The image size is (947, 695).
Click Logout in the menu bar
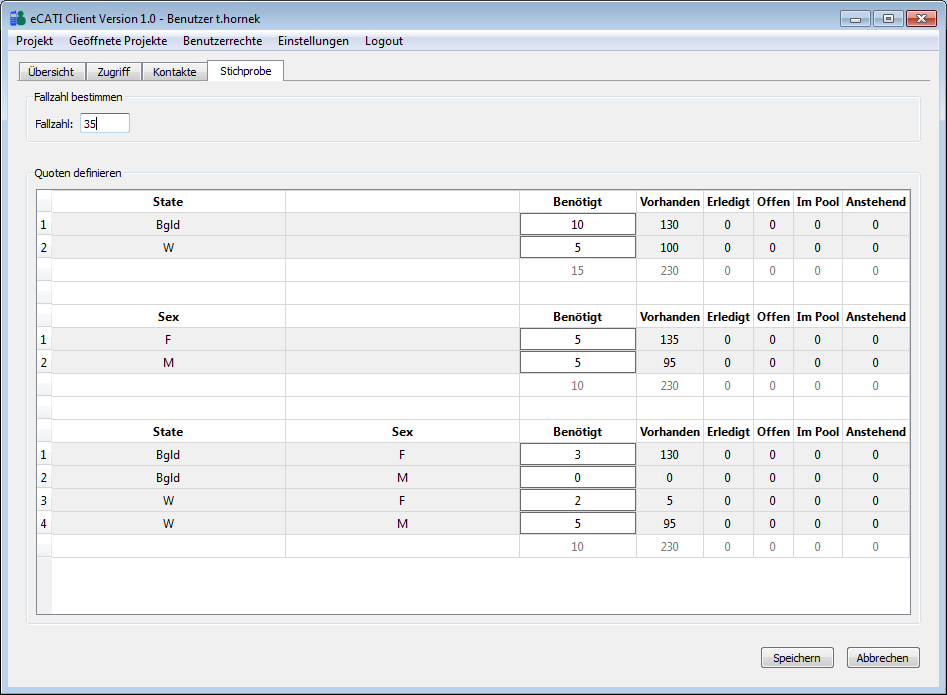pyautogui.click(x=384, y=41)
